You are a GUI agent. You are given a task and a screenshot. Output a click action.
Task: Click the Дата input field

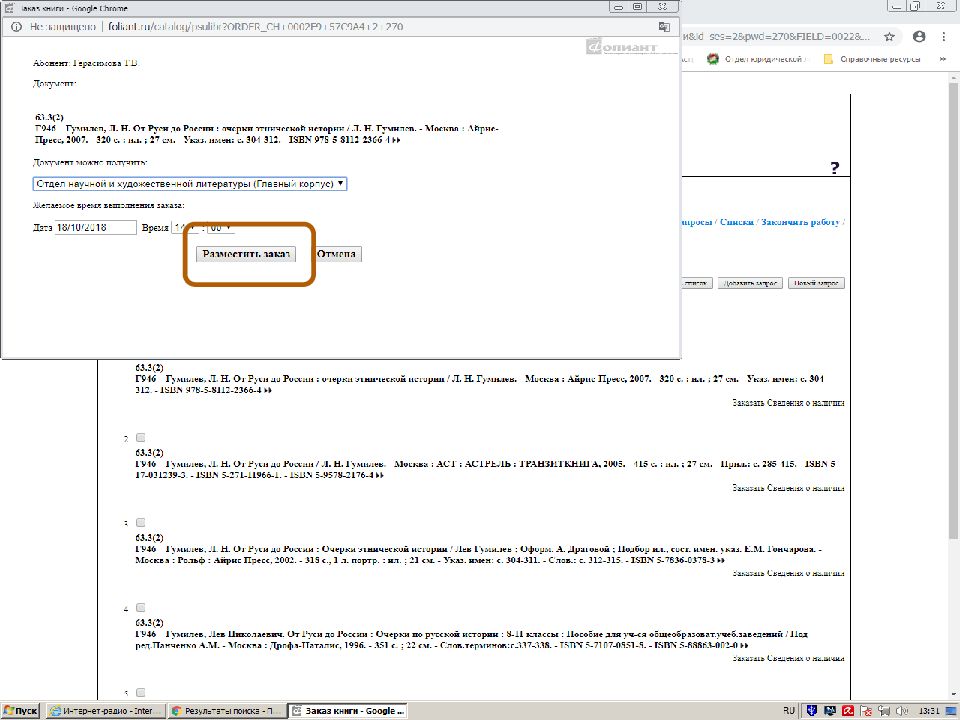96,228
